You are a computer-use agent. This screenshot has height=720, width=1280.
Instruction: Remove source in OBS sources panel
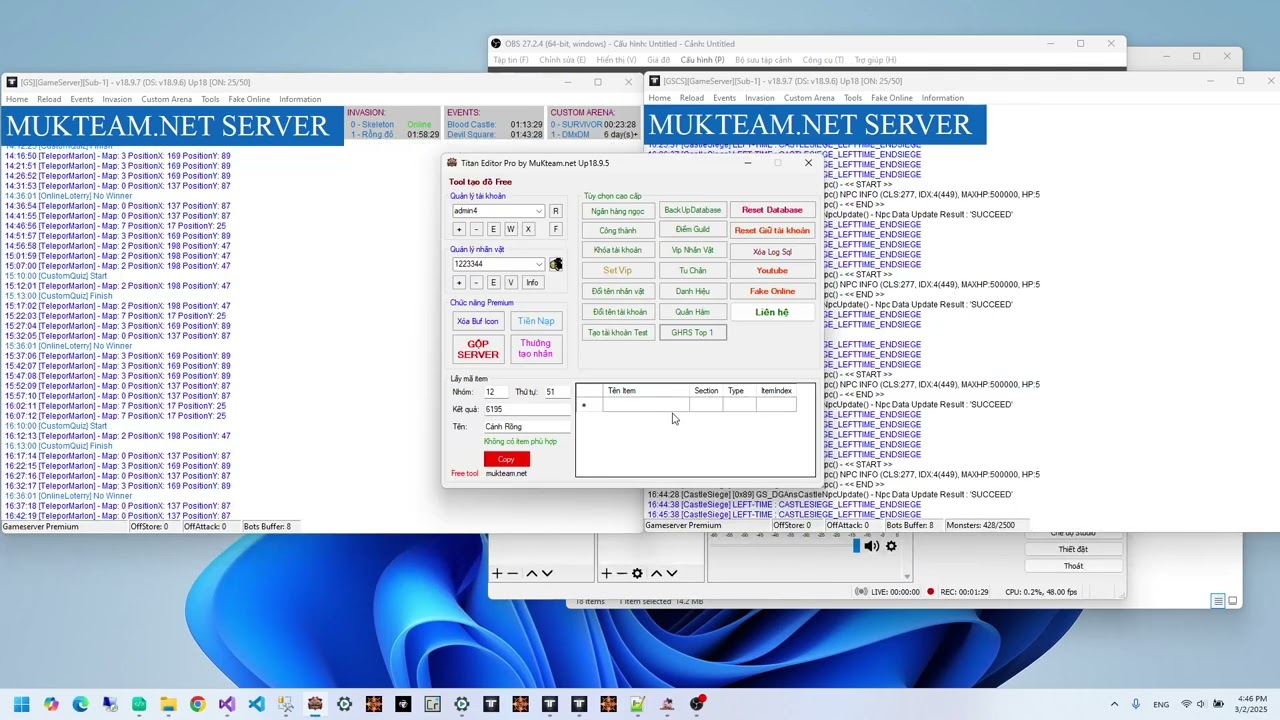[x=622, y=573]
